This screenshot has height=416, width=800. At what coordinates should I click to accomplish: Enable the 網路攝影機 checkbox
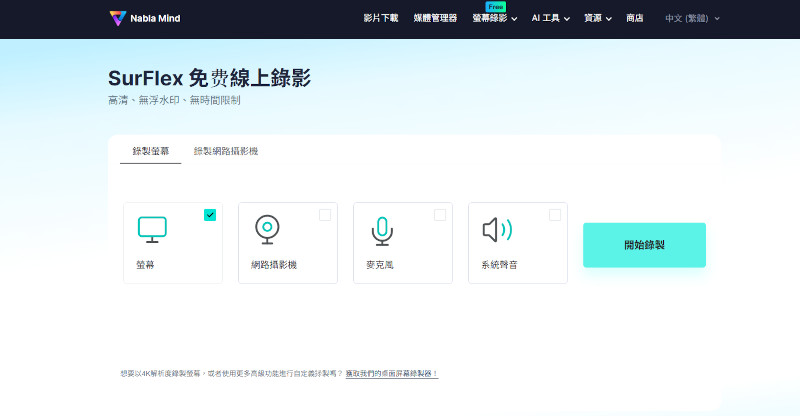pos(325,215)
